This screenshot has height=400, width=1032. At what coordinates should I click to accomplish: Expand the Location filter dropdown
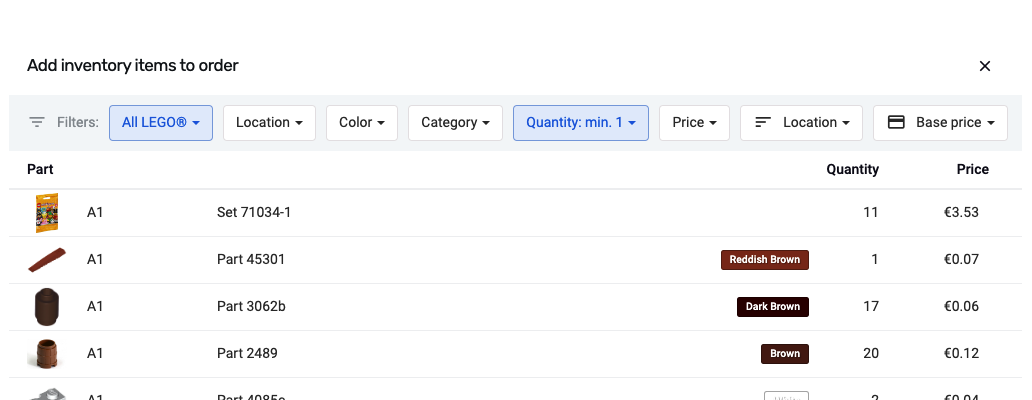269,122
